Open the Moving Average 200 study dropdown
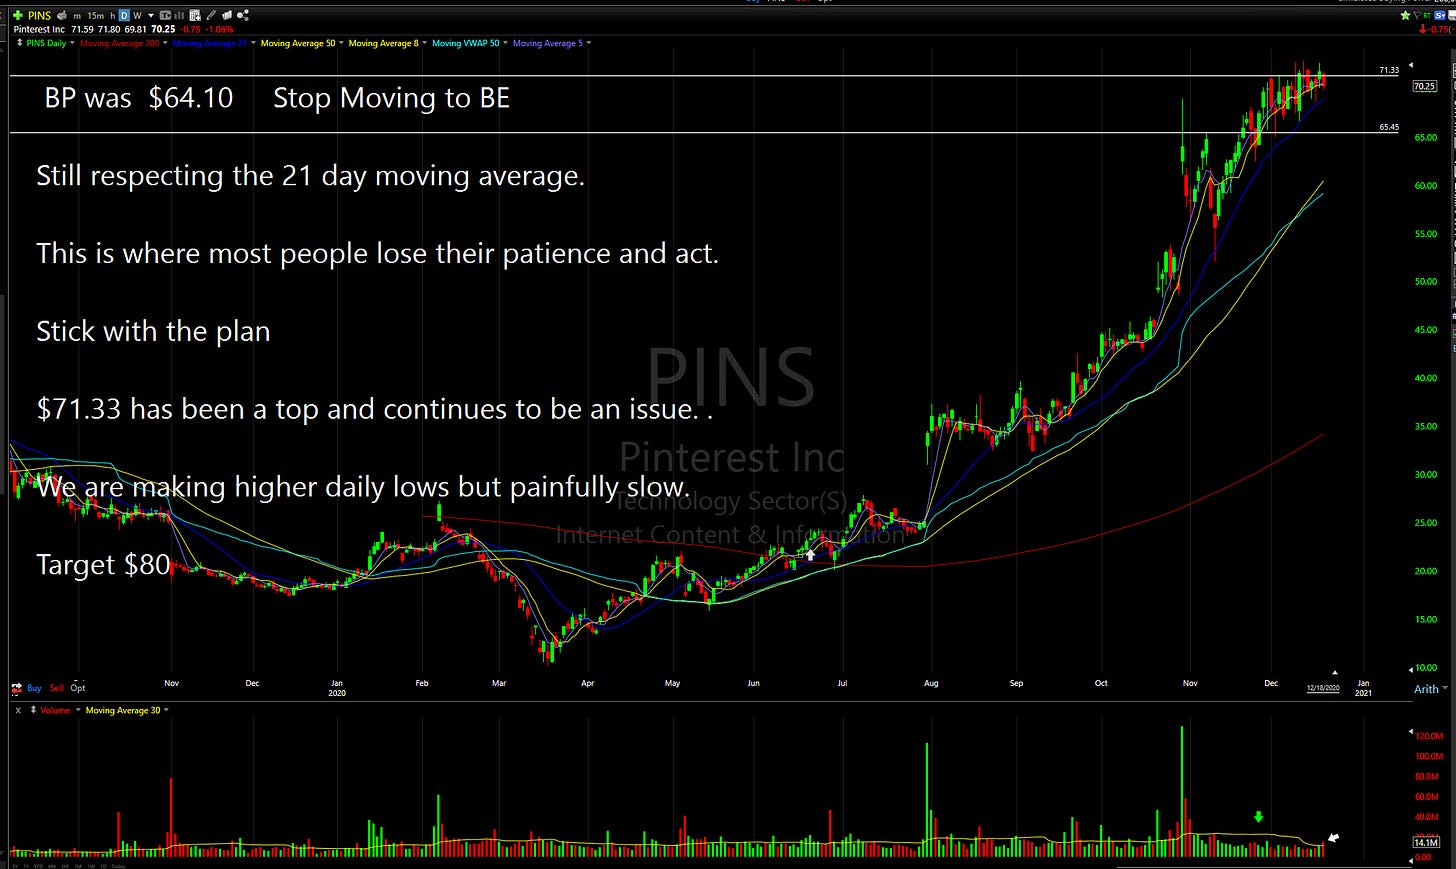Viewport: 1456px width, 869px height. coord(165,43)
